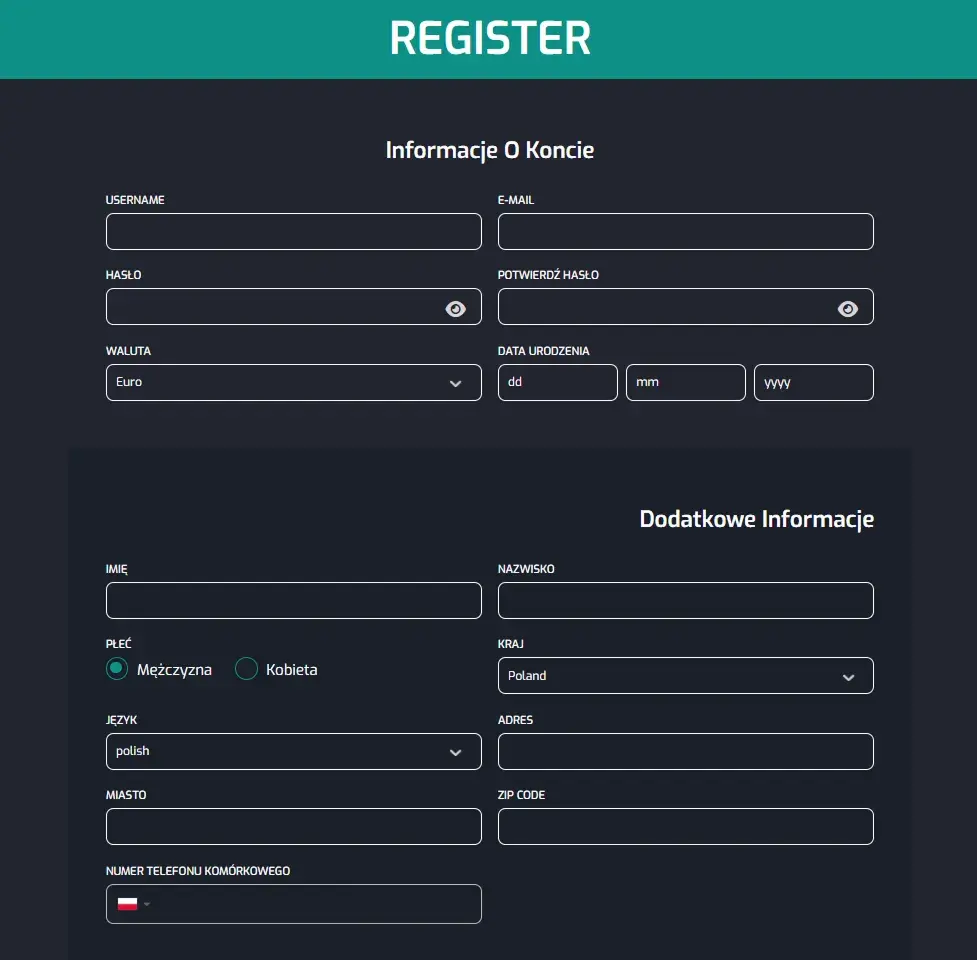Click the Kobieta label text

[292, 670]
